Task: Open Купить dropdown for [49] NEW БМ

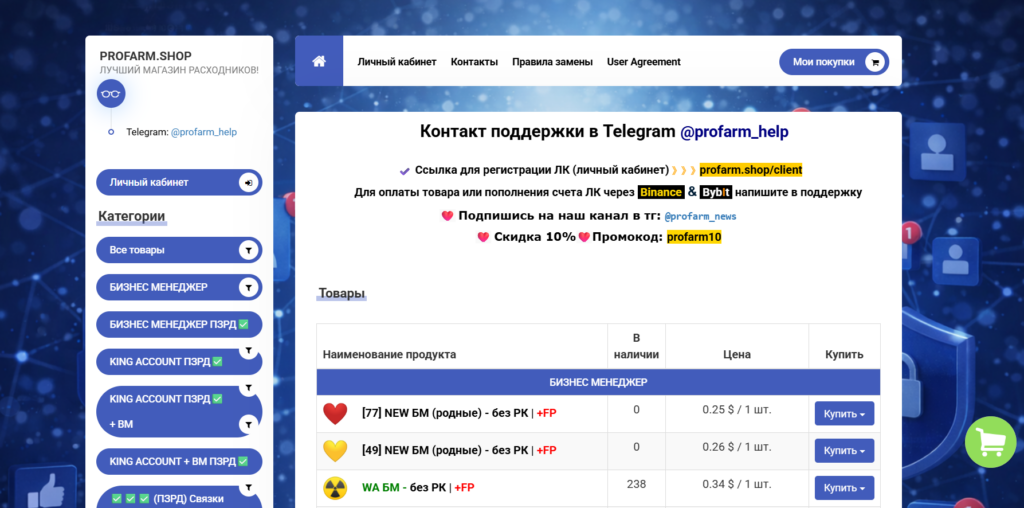Action: (844, 451)
